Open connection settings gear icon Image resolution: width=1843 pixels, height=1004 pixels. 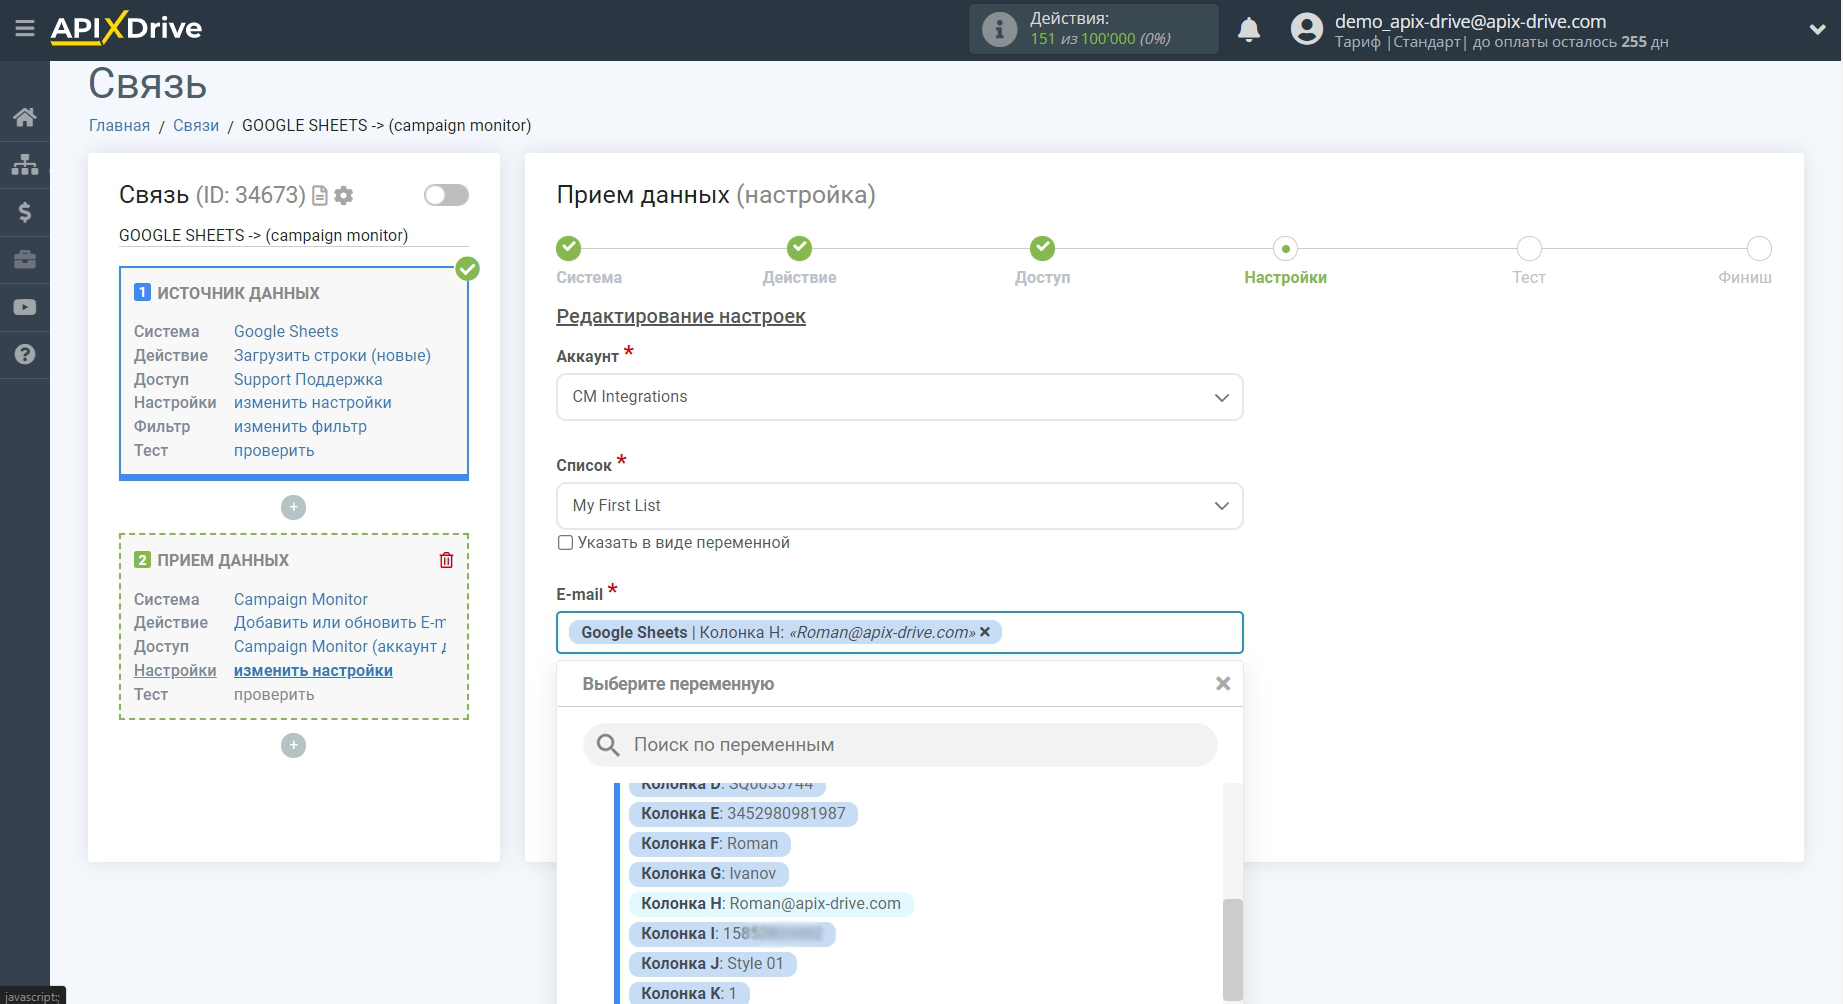click(344, 195)
